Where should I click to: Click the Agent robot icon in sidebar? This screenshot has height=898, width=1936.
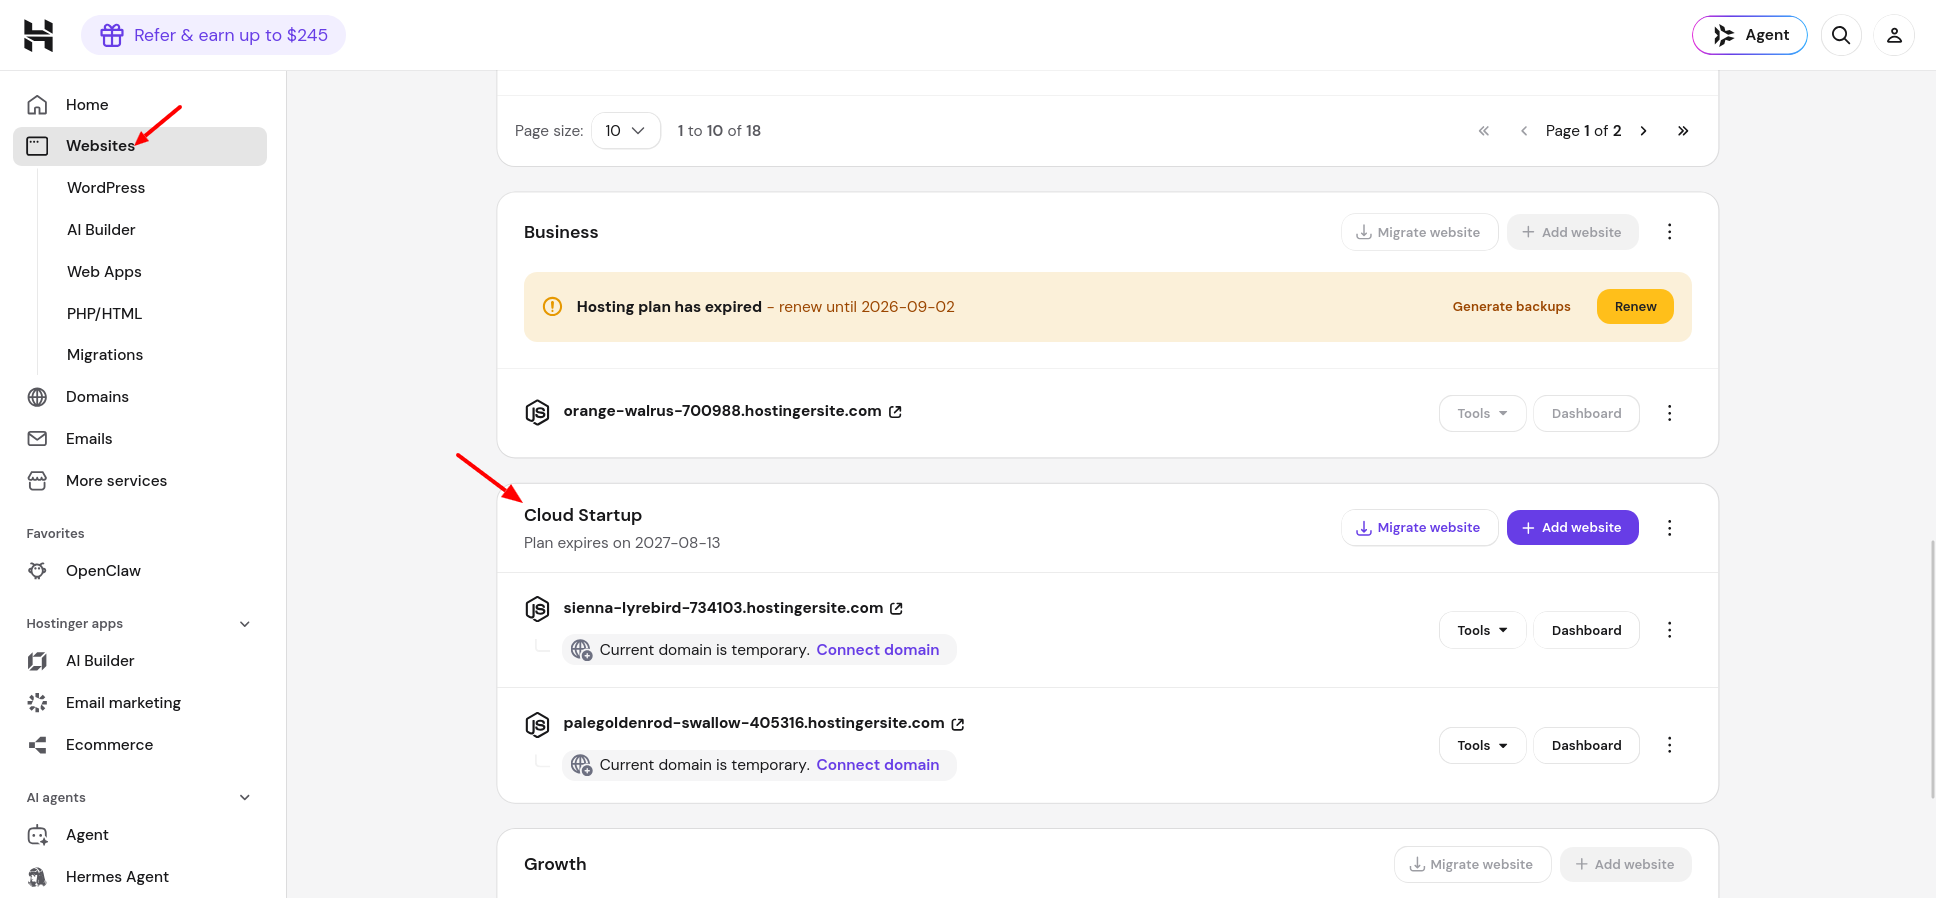click(37, 835)
